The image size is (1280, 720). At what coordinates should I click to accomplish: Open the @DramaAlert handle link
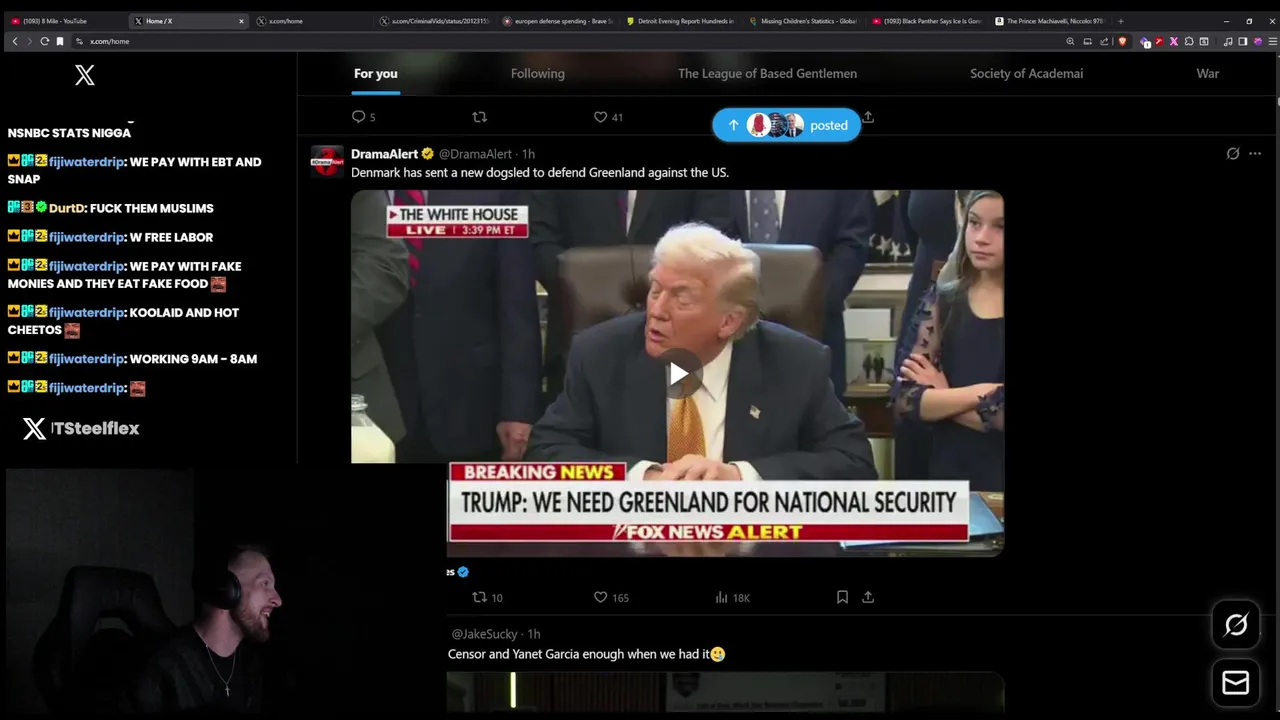[x=475, y=154]
